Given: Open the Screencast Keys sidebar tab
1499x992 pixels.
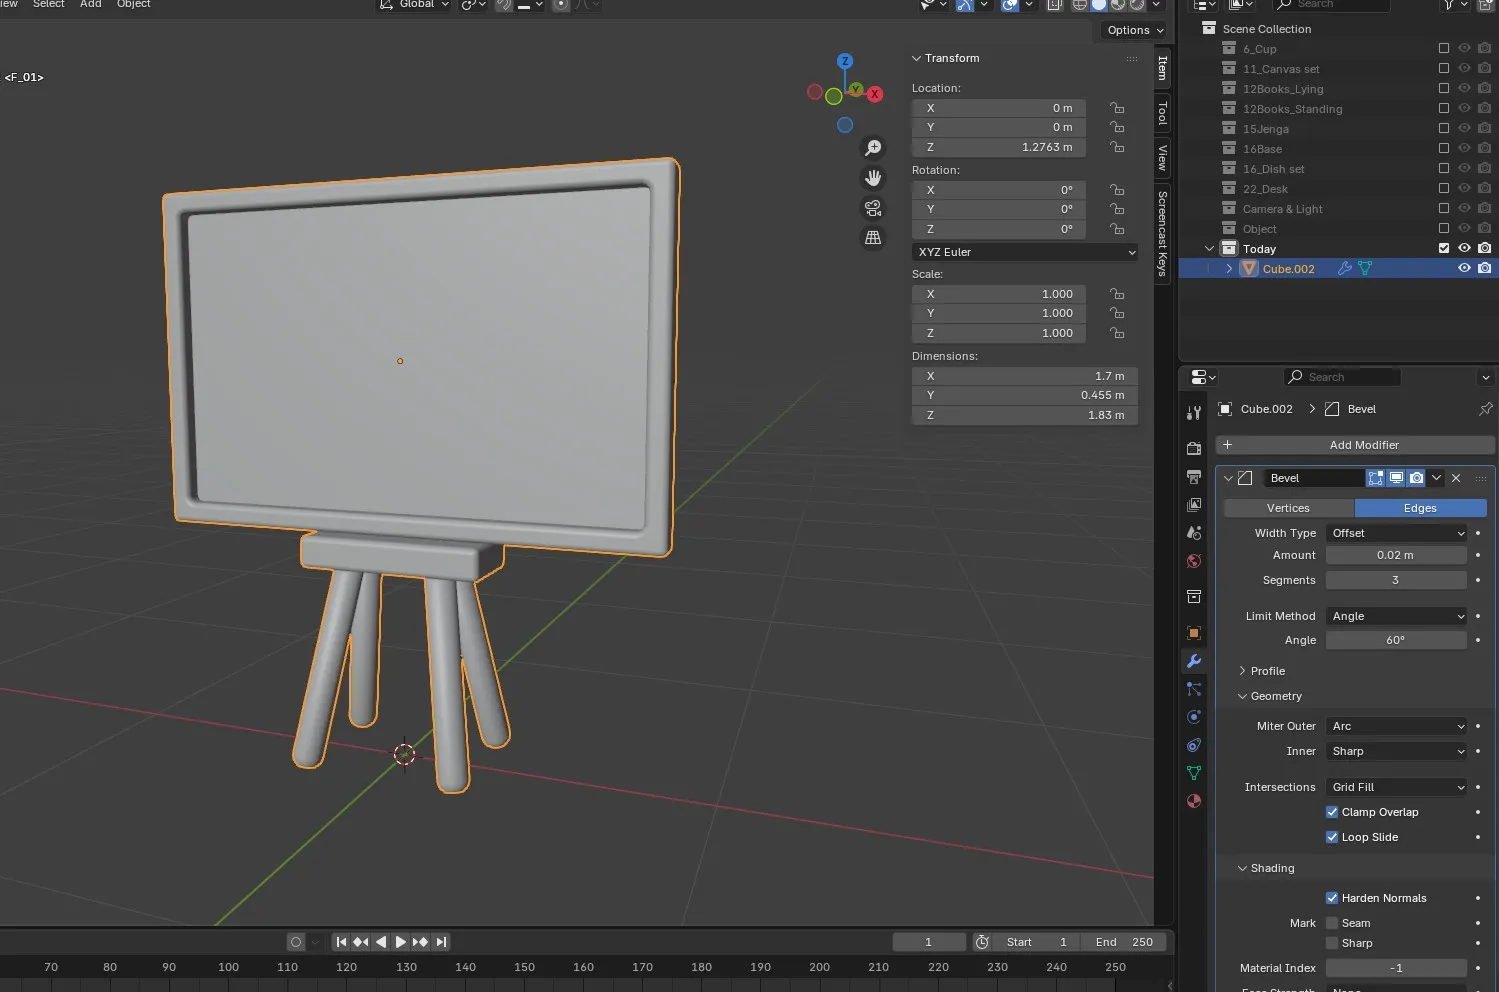Looking at the screenshot, I should tap(1162, 233).
